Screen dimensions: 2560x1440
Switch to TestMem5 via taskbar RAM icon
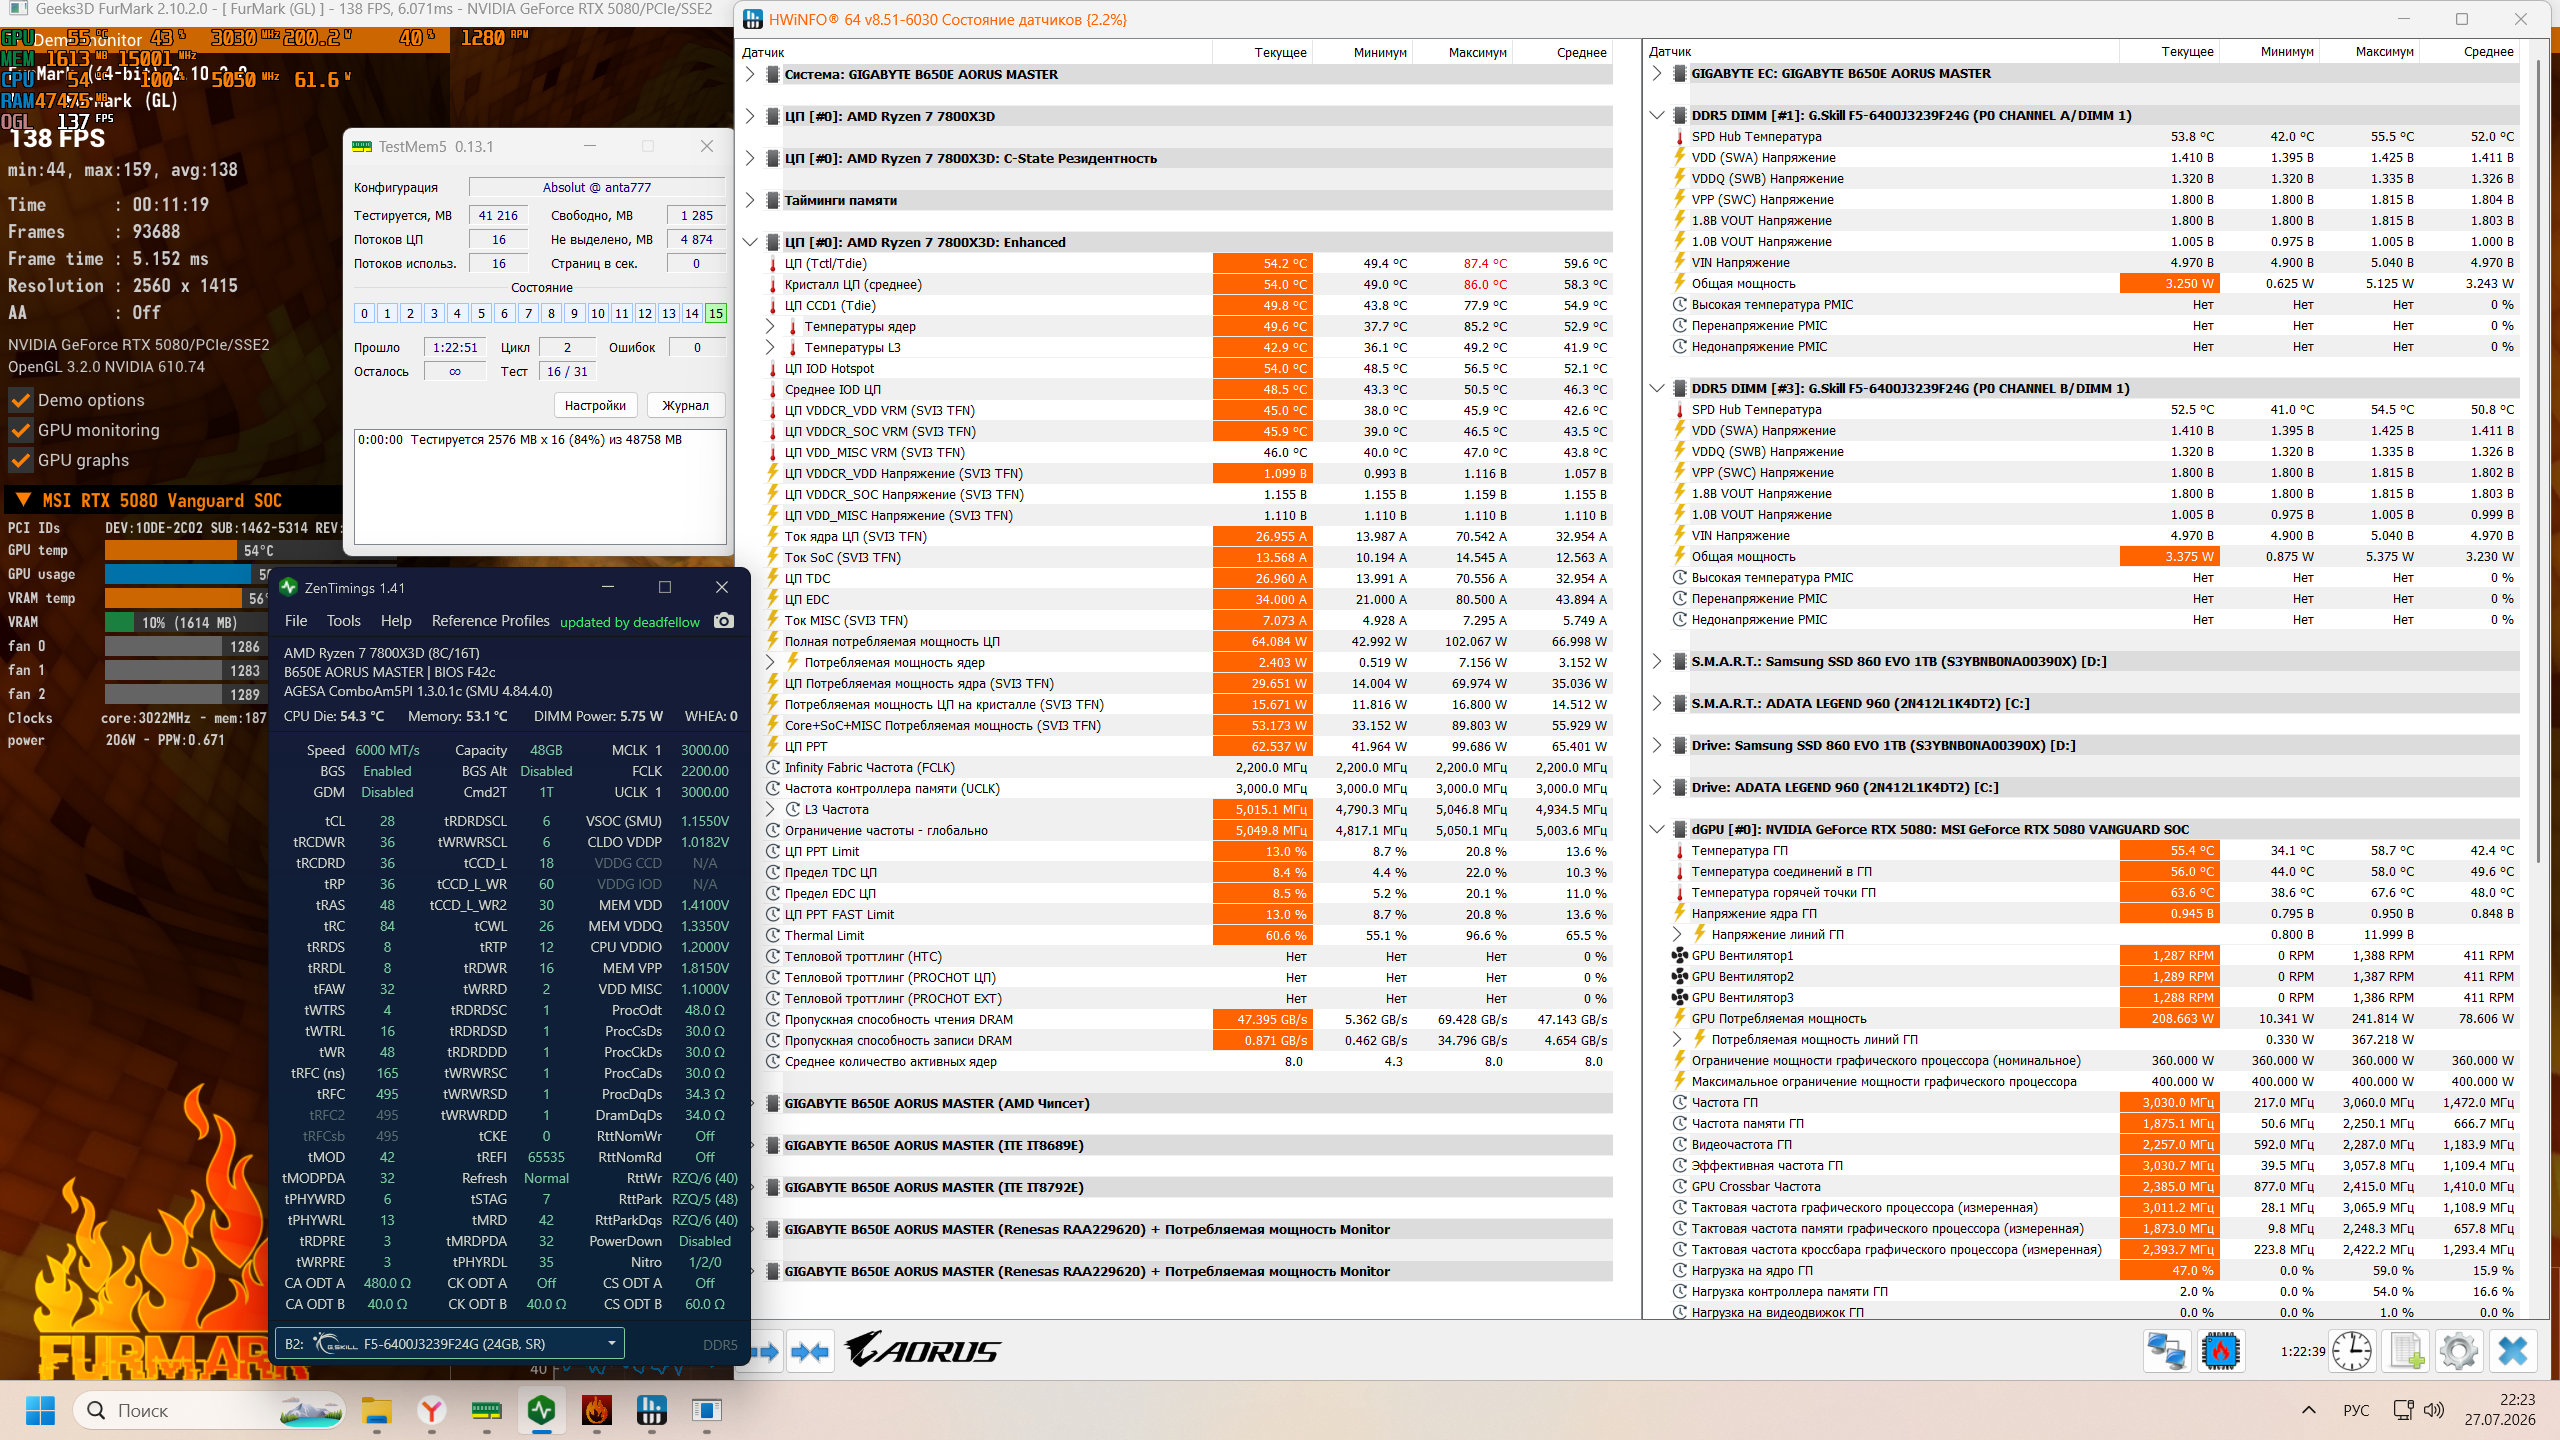click(x=486, y=1410)
